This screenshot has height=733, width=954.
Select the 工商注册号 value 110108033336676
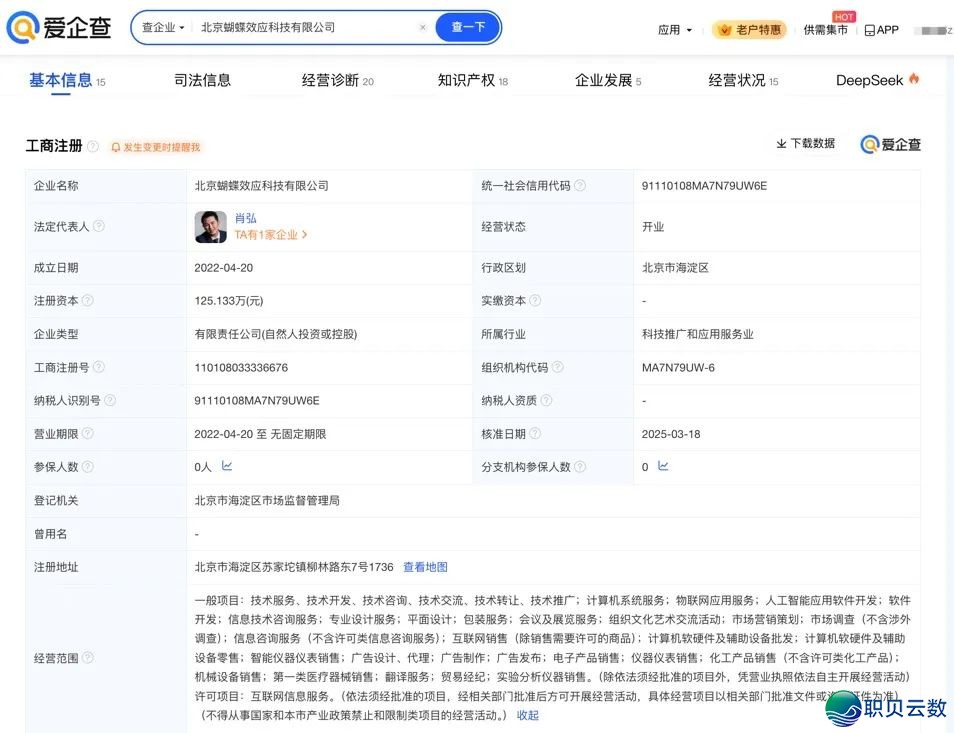(x=241, y=367)
